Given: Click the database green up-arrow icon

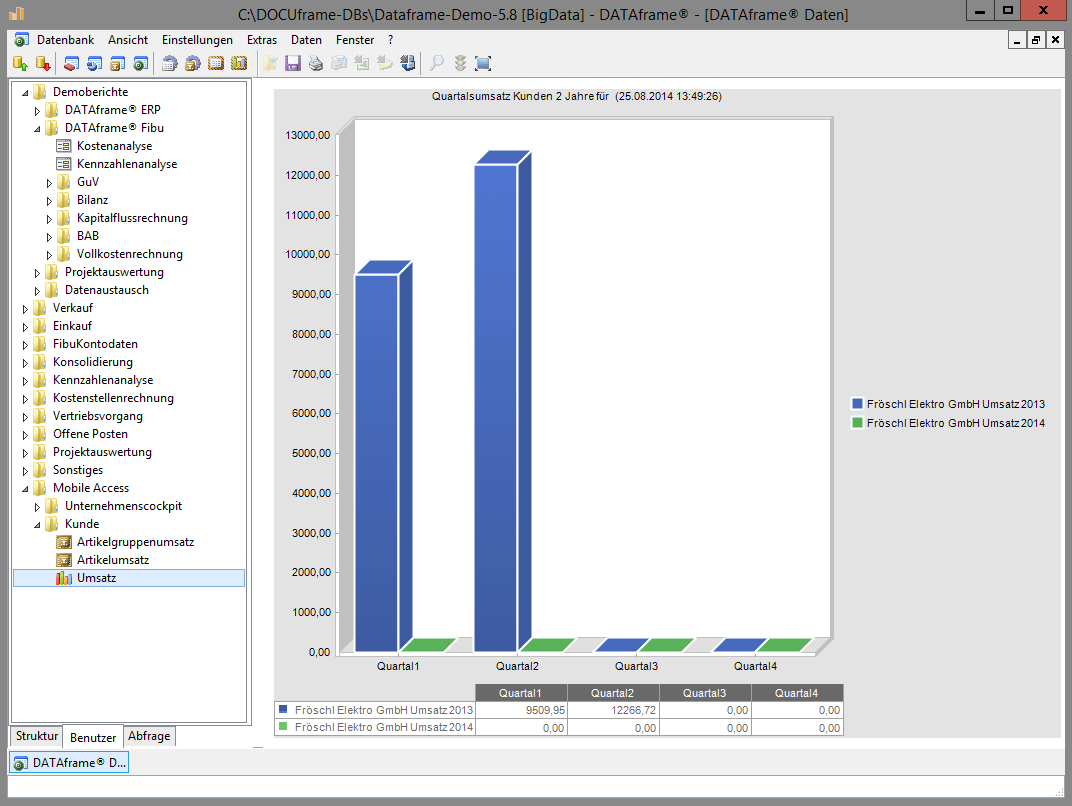Looking at the screenshot, I should 20,64.
